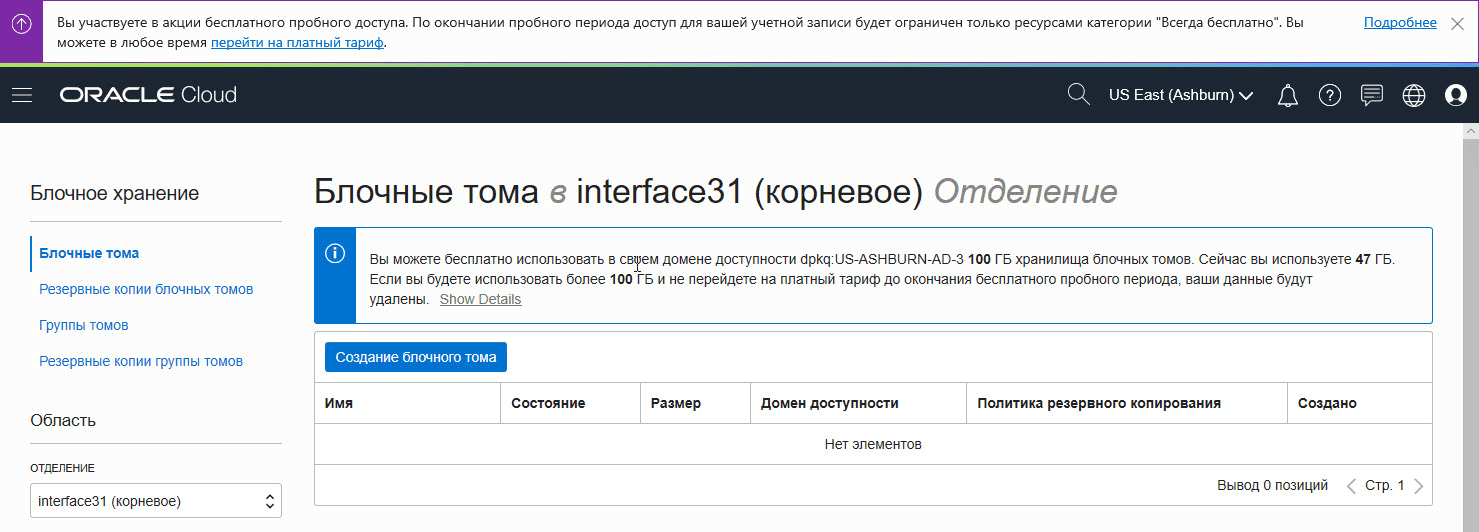Click the language globe icon

pyautogui.click(x=1413, y=96)
